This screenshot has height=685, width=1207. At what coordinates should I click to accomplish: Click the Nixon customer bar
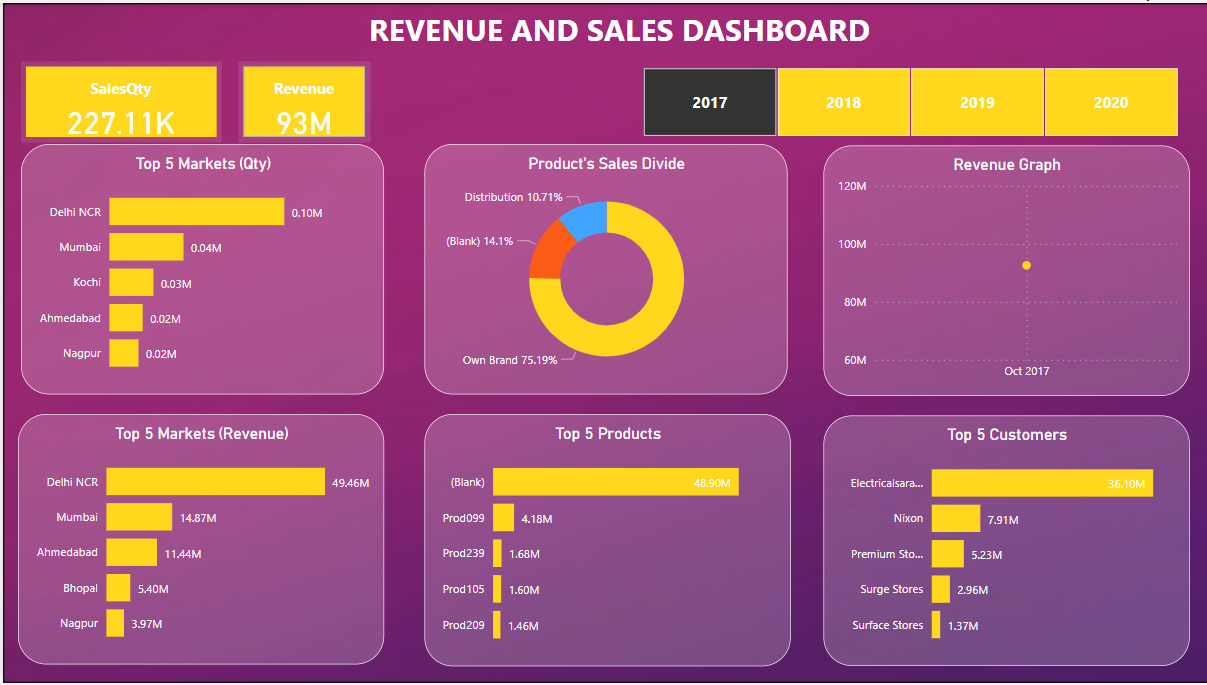point(955,518)
